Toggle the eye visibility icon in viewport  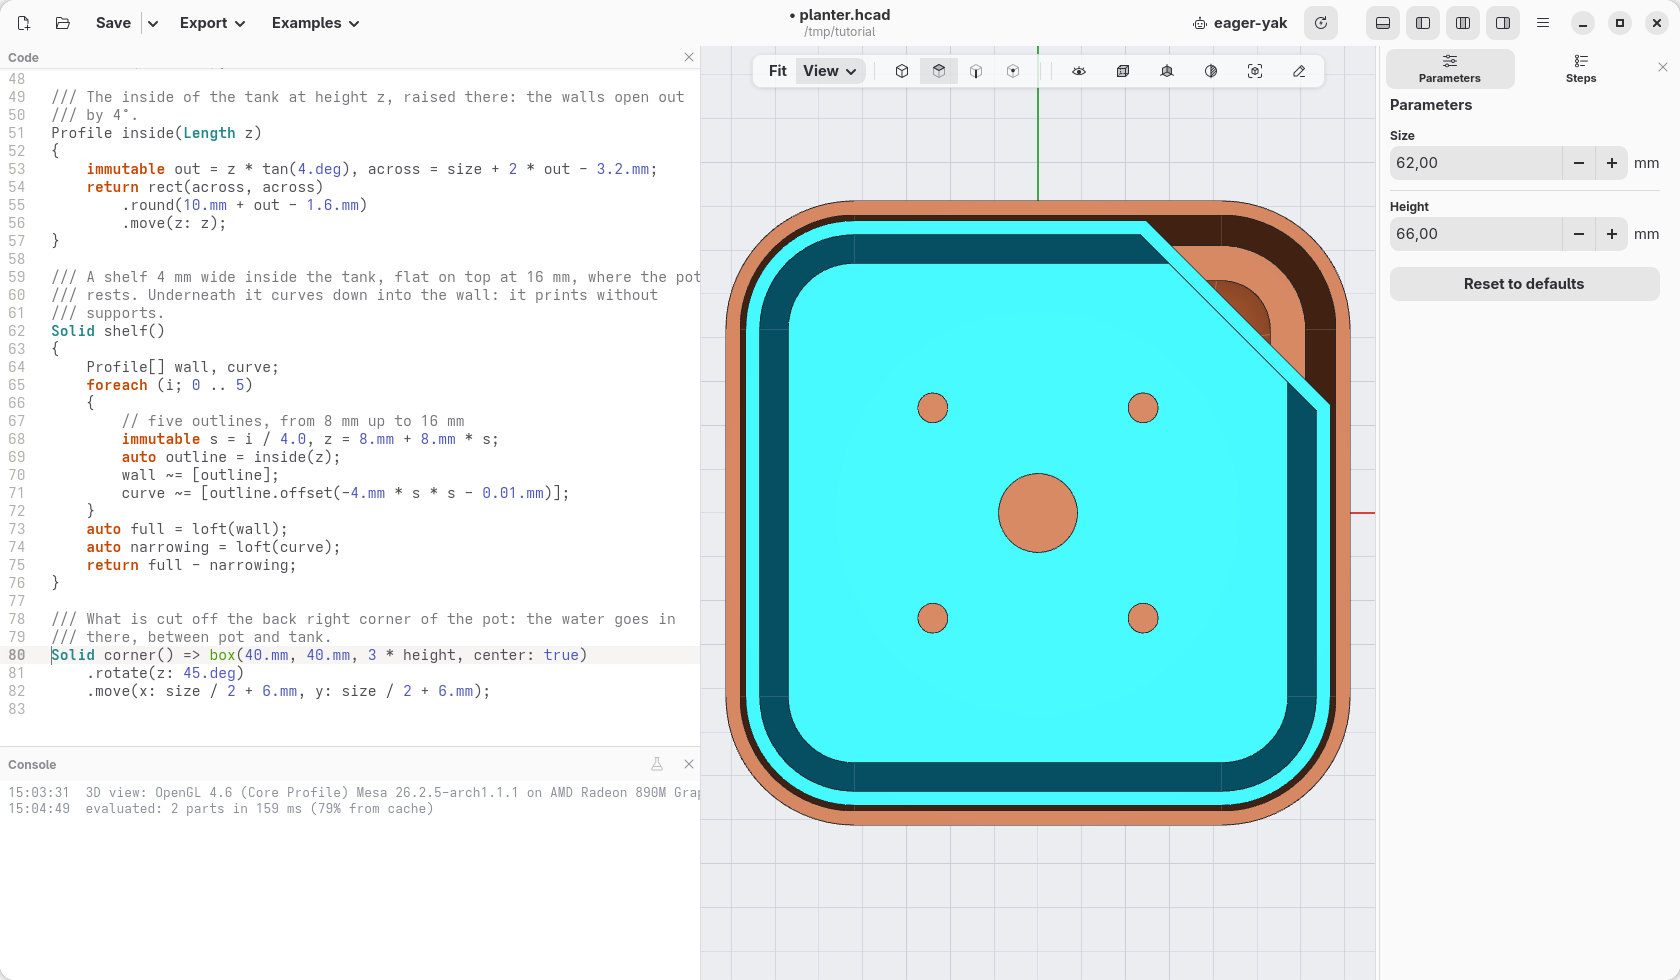1079,71
